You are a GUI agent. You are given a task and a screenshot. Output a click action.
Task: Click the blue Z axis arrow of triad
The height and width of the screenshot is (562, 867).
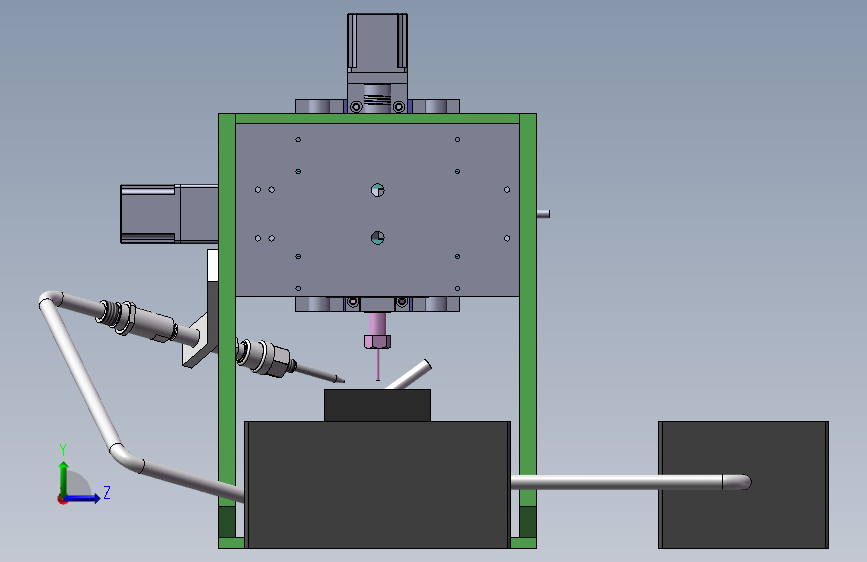(83, 498)
